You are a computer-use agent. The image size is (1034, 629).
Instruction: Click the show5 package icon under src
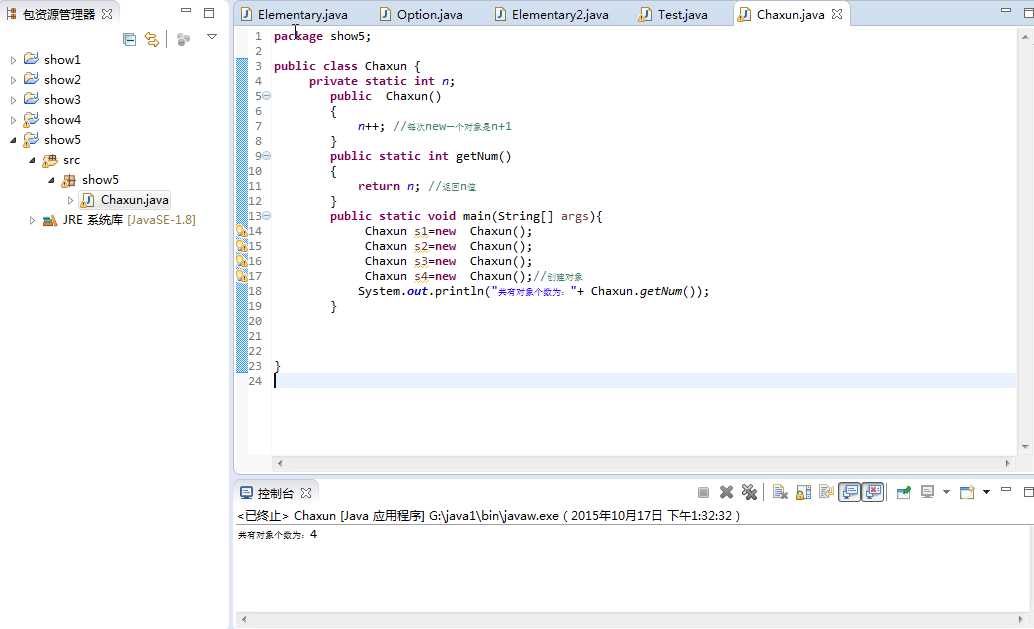point(68,180)
